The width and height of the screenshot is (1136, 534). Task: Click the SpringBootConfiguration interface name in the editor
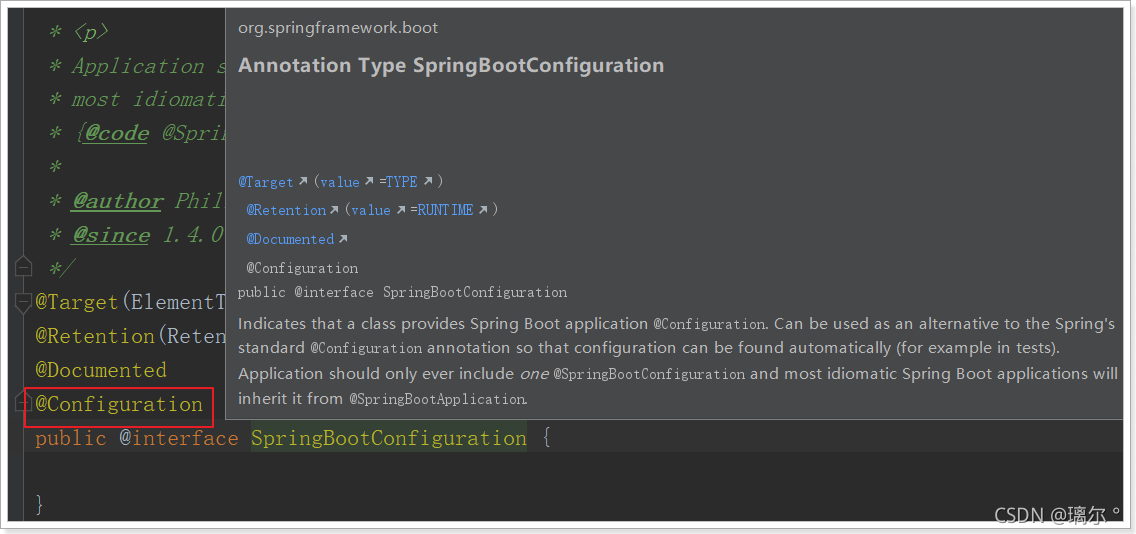(388, 438)
